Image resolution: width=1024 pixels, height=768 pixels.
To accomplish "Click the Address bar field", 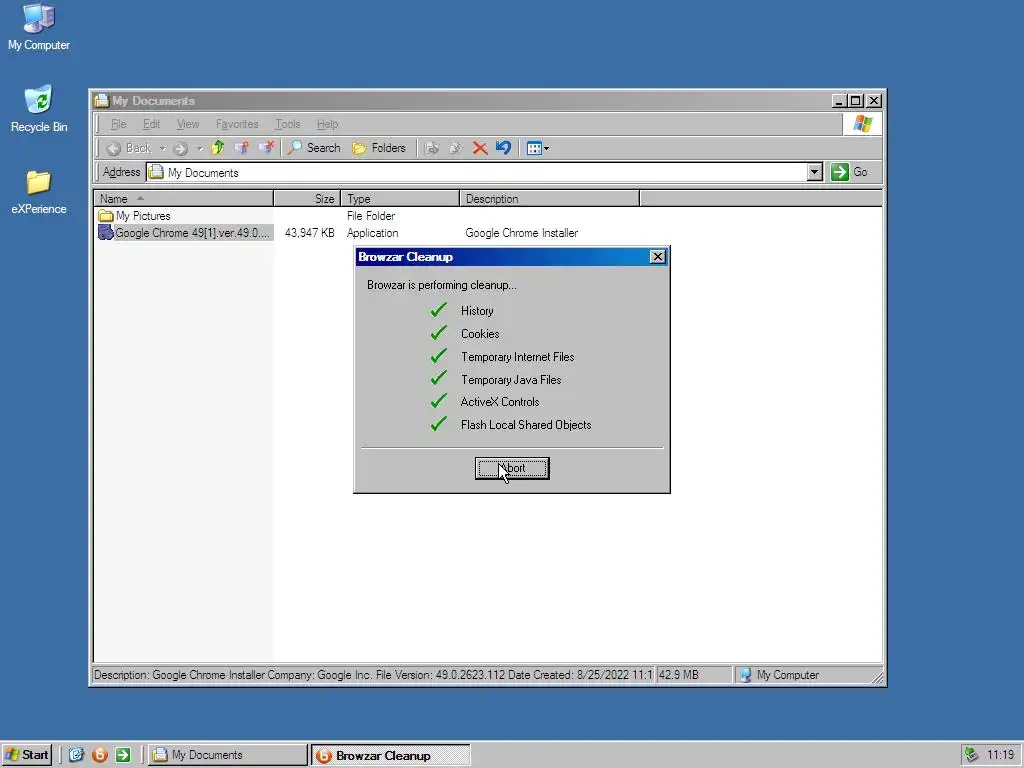I will tap(477, 172).
